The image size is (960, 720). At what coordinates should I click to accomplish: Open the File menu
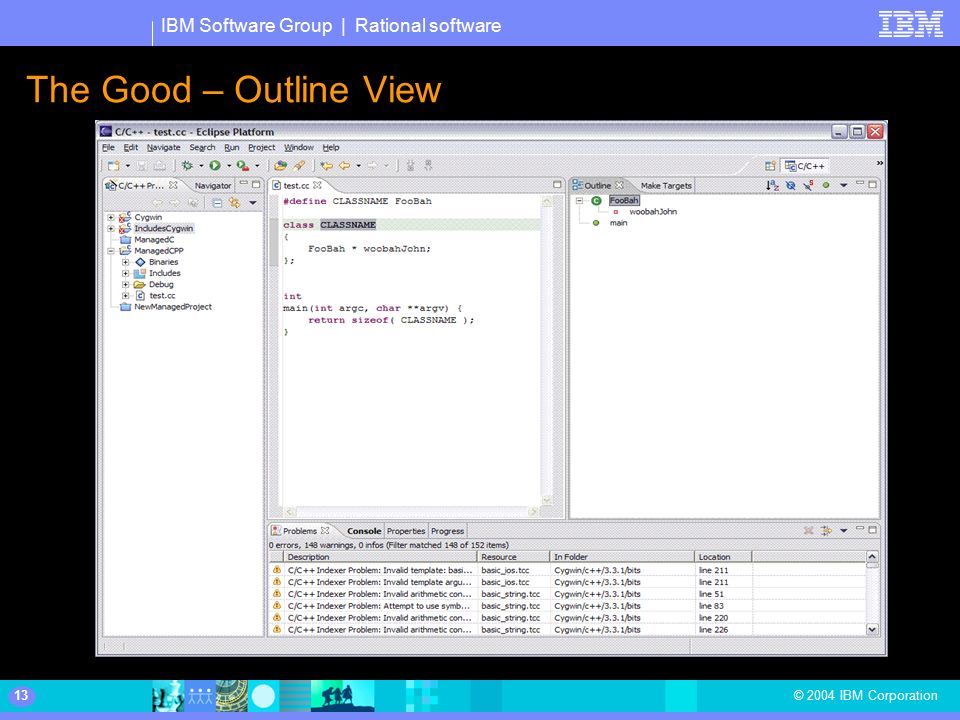[108, 148]
